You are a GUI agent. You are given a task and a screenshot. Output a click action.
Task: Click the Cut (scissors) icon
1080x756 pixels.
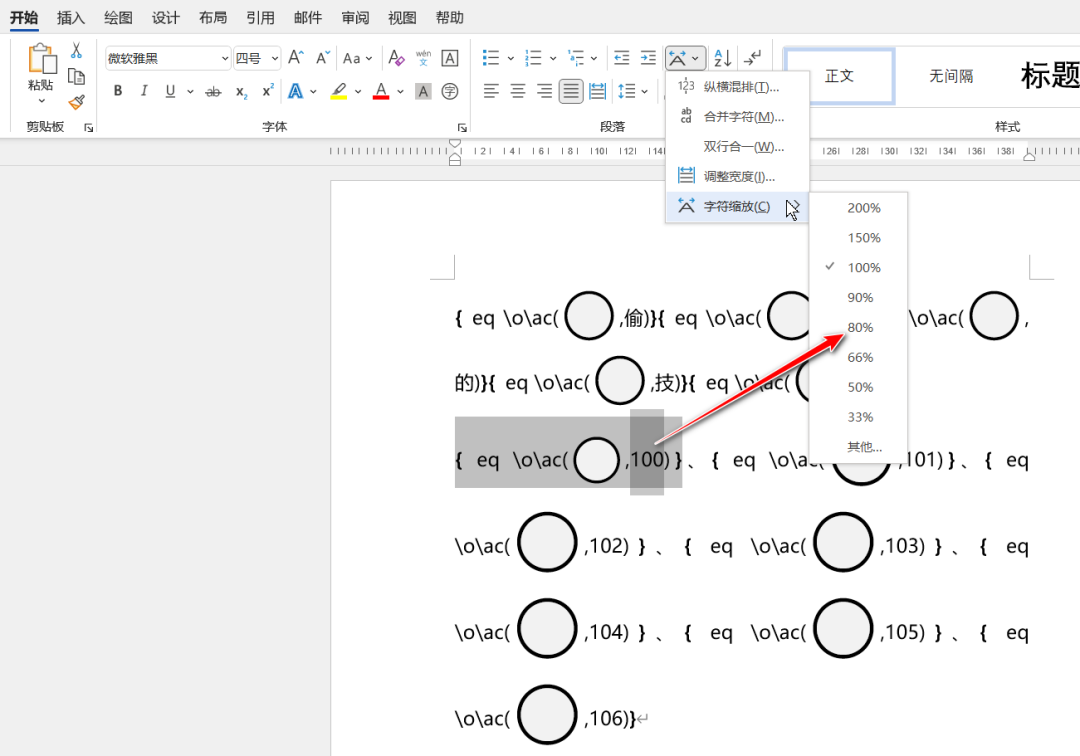point(75,49)
